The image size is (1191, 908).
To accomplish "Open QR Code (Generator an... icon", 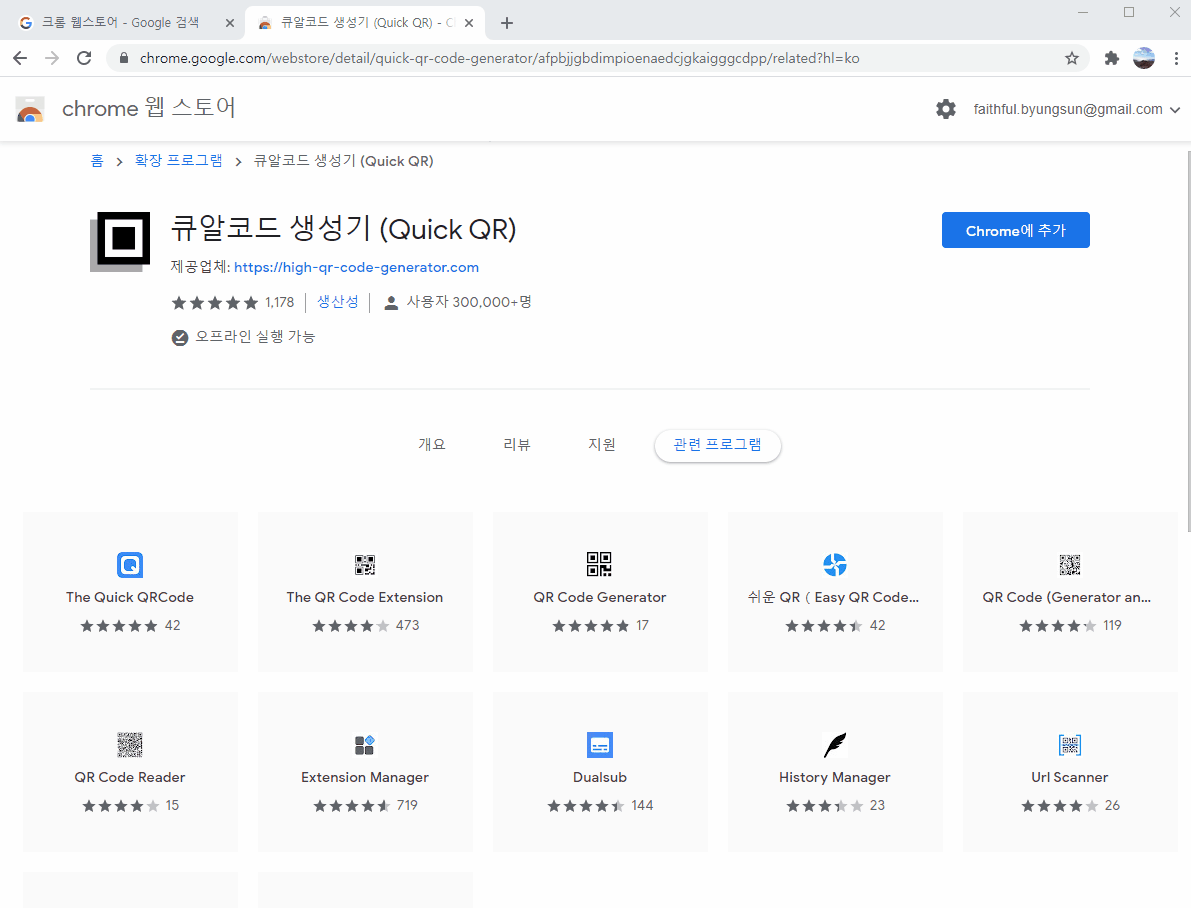I will (1069, 565).
